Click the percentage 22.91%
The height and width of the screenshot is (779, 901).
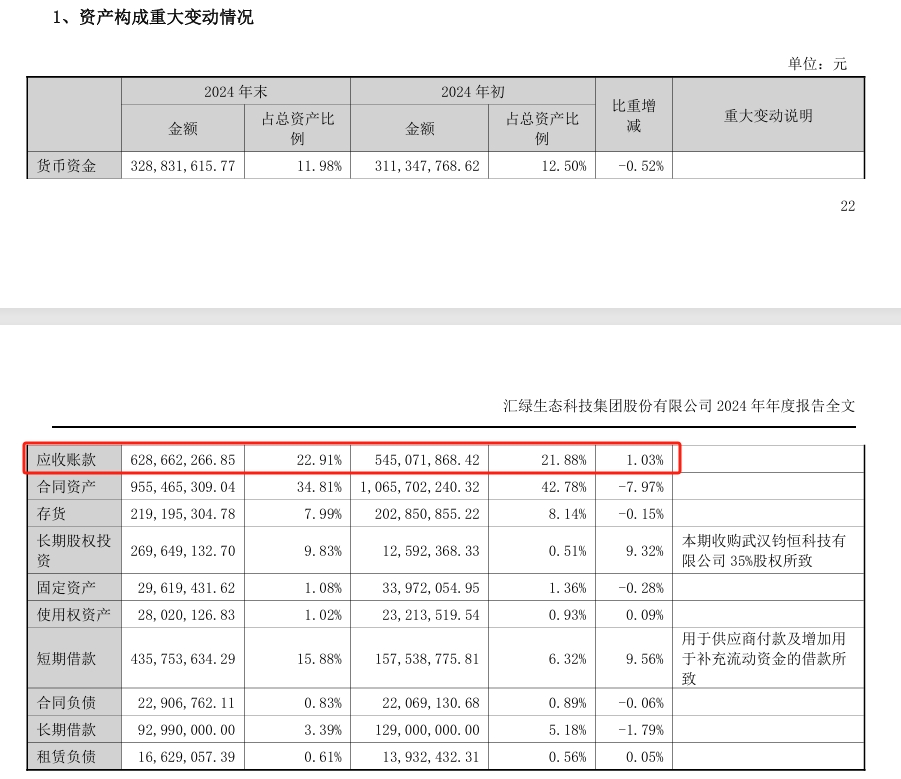pyautogui.click(x=319, y=460)
